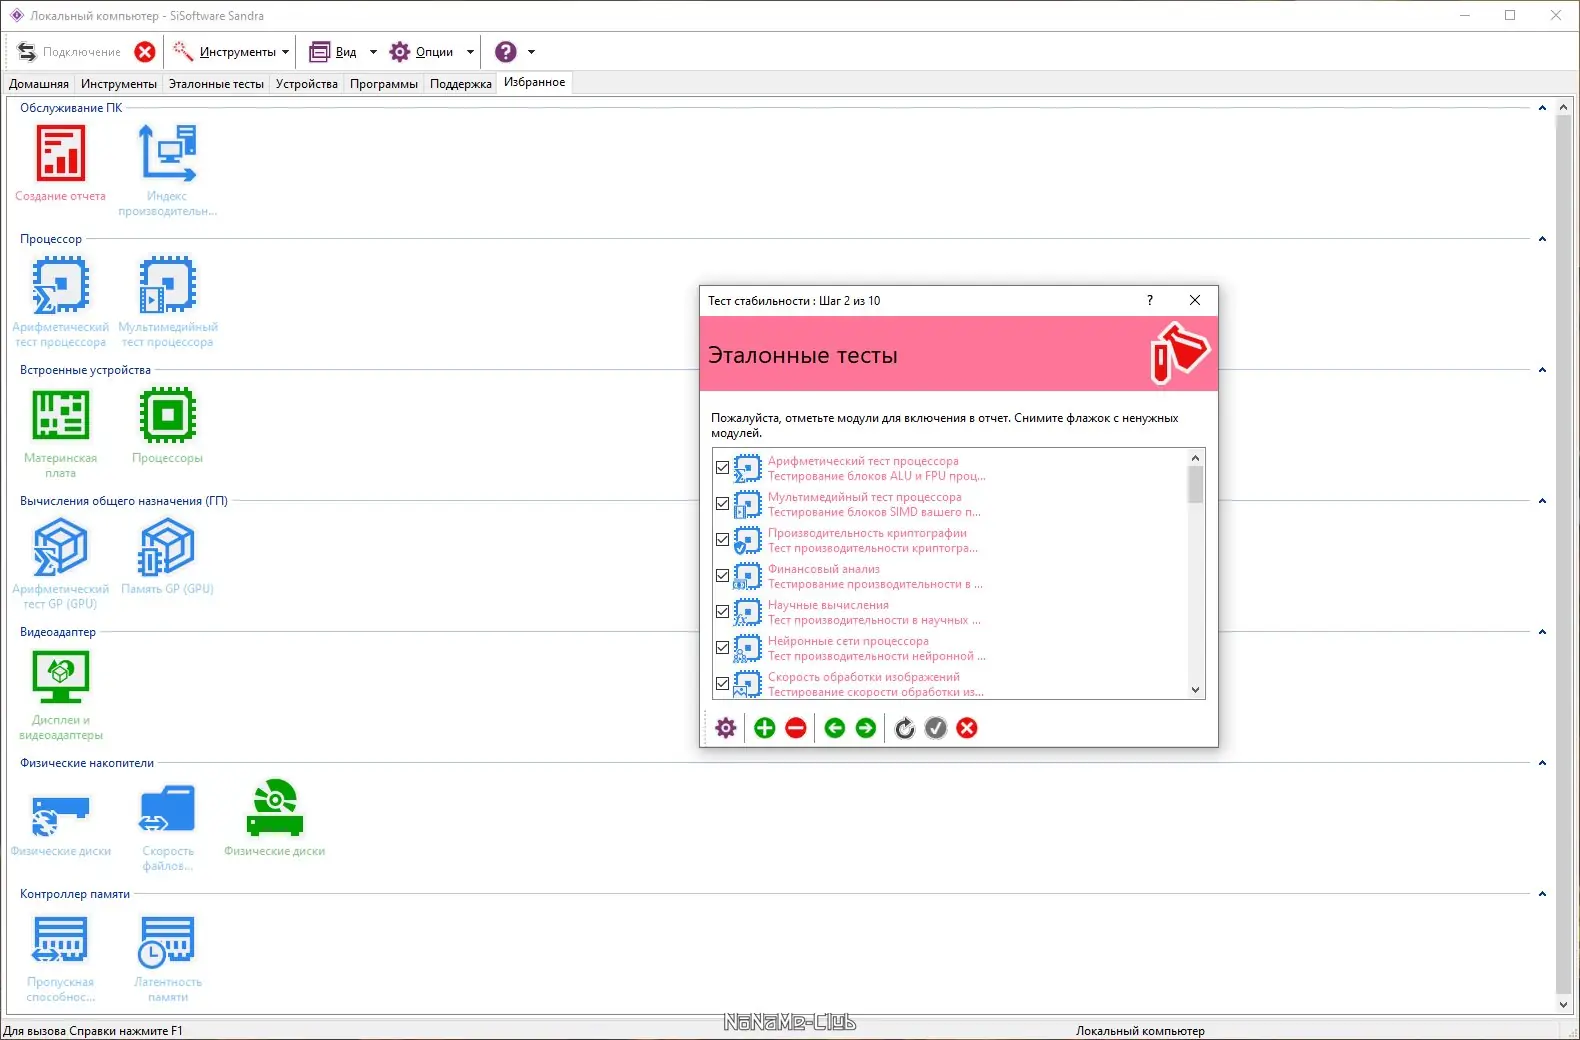Image resolution: width=1580 pixels, height=1040 pixels.
Task: Open the Материнская плата module
Action: point(60,432)
